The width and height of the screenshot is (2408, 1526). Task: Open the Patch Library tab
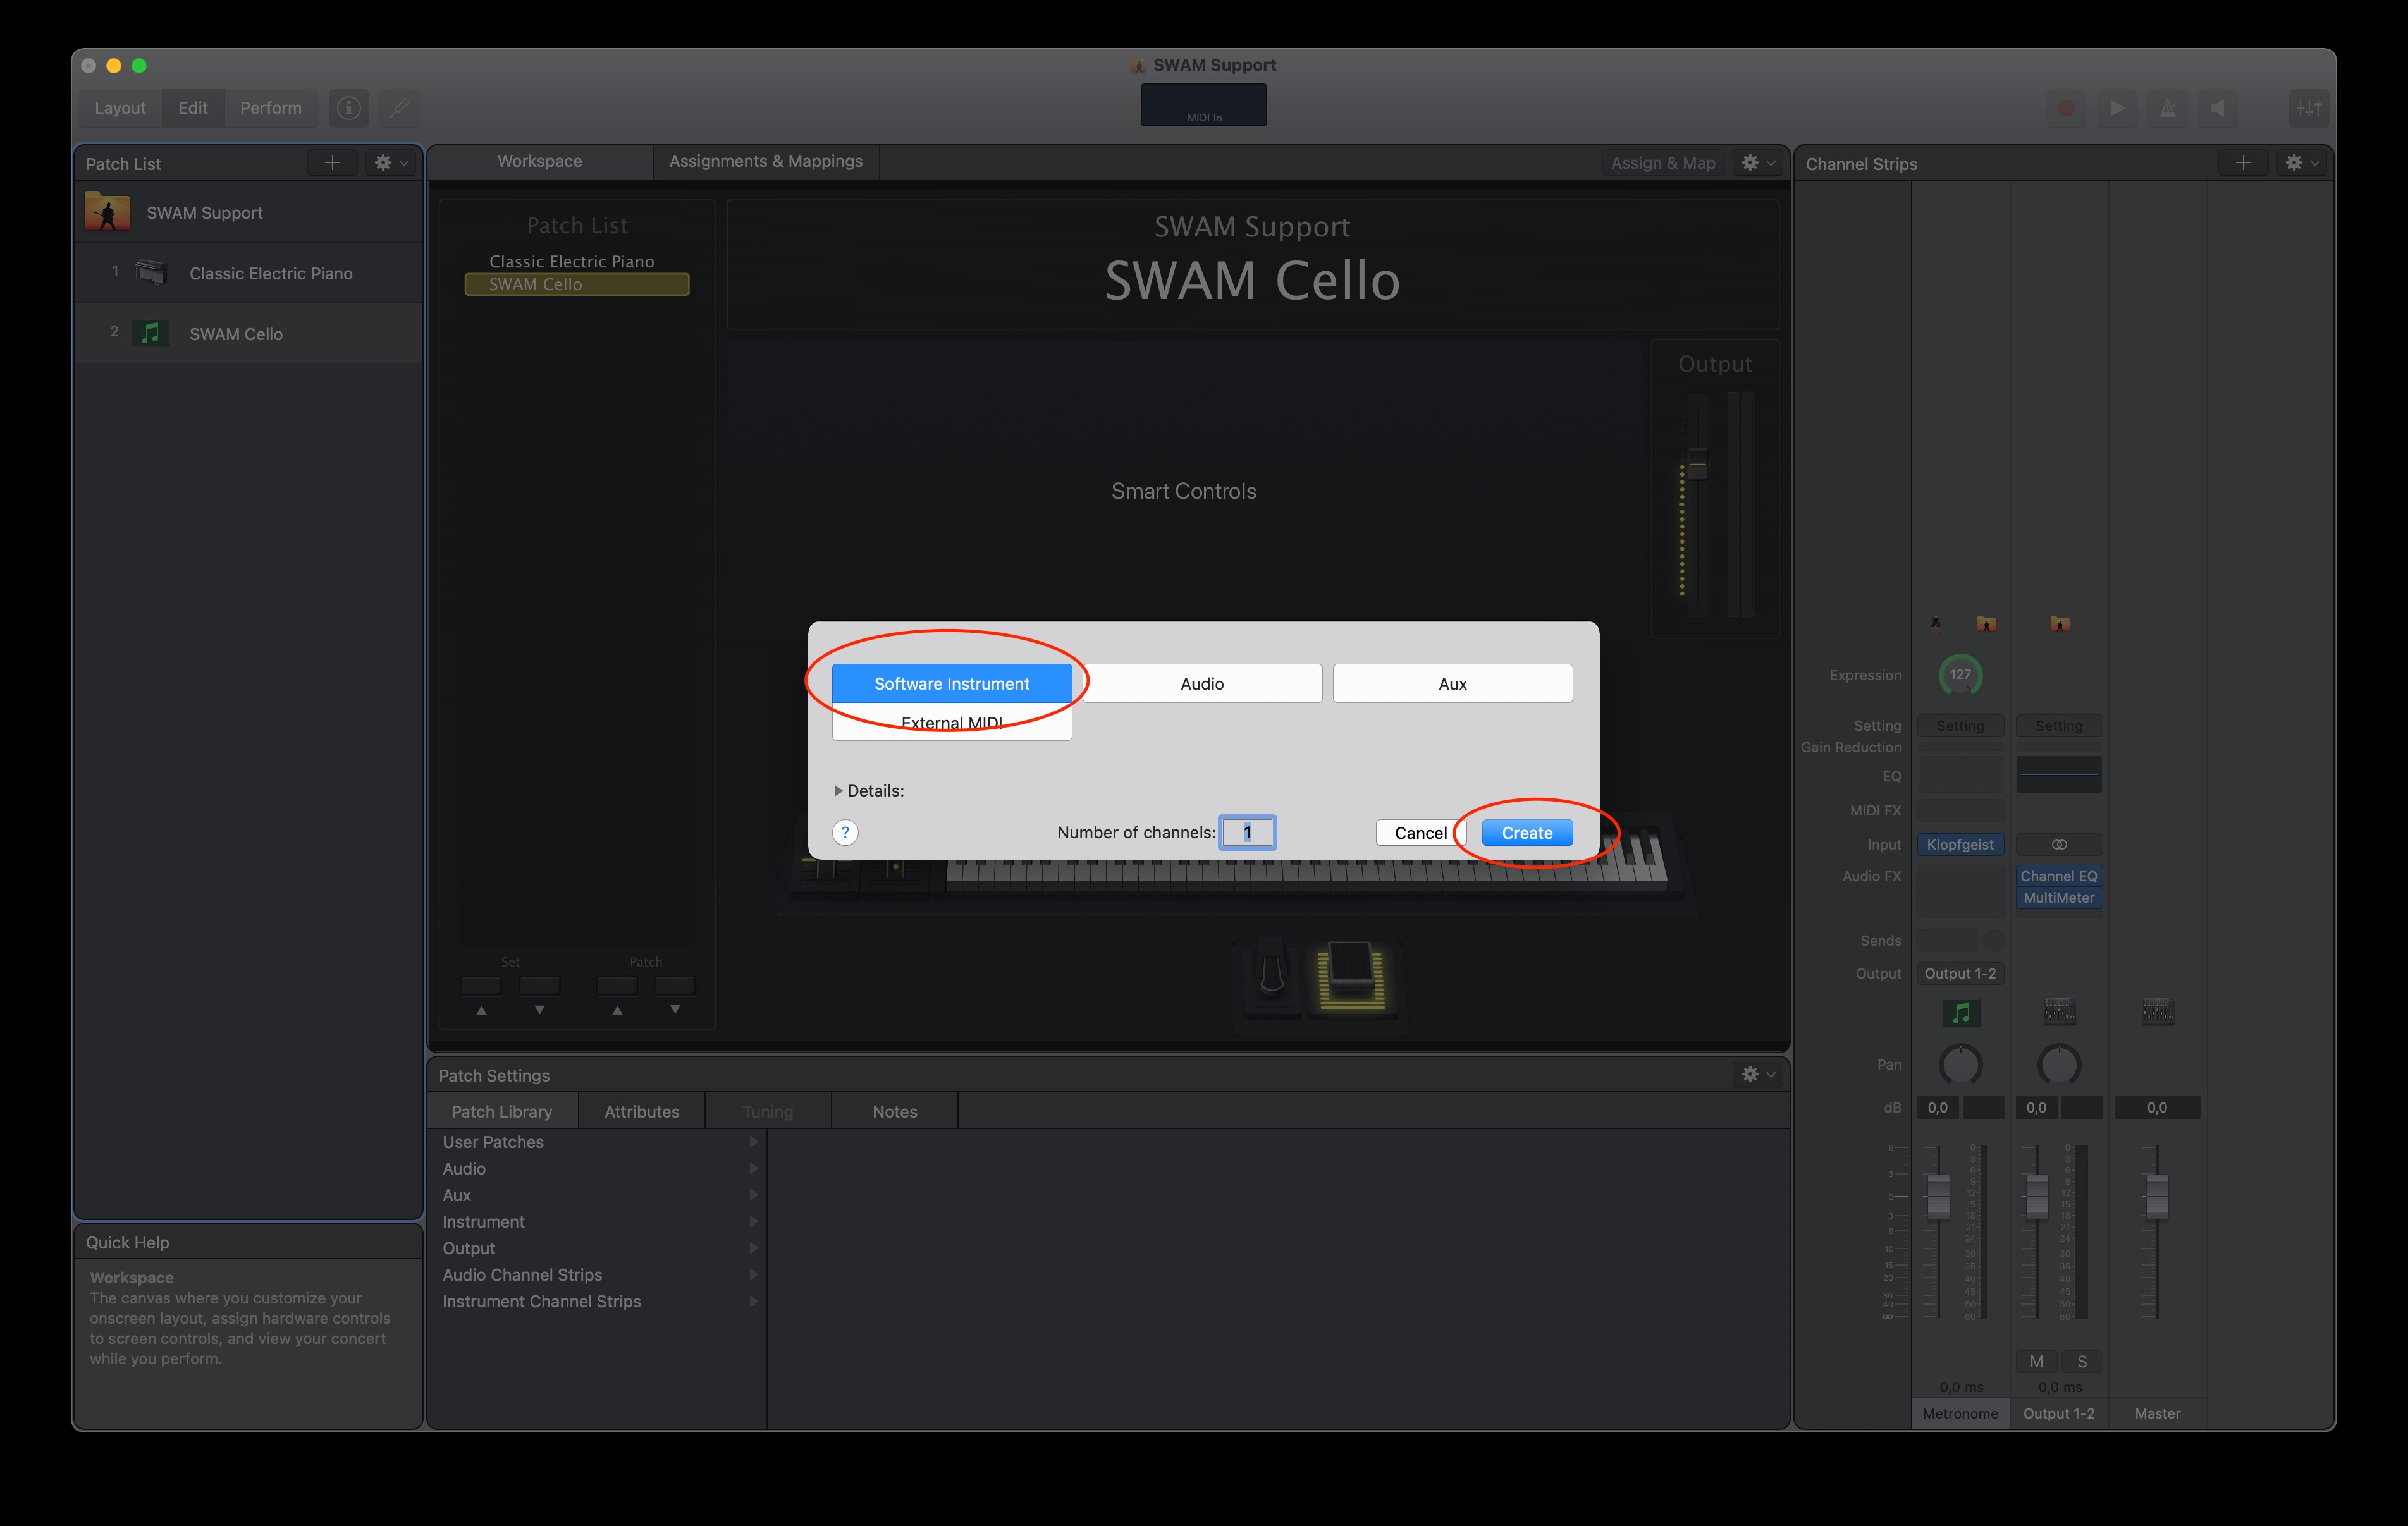click(x=502, y=1111)
